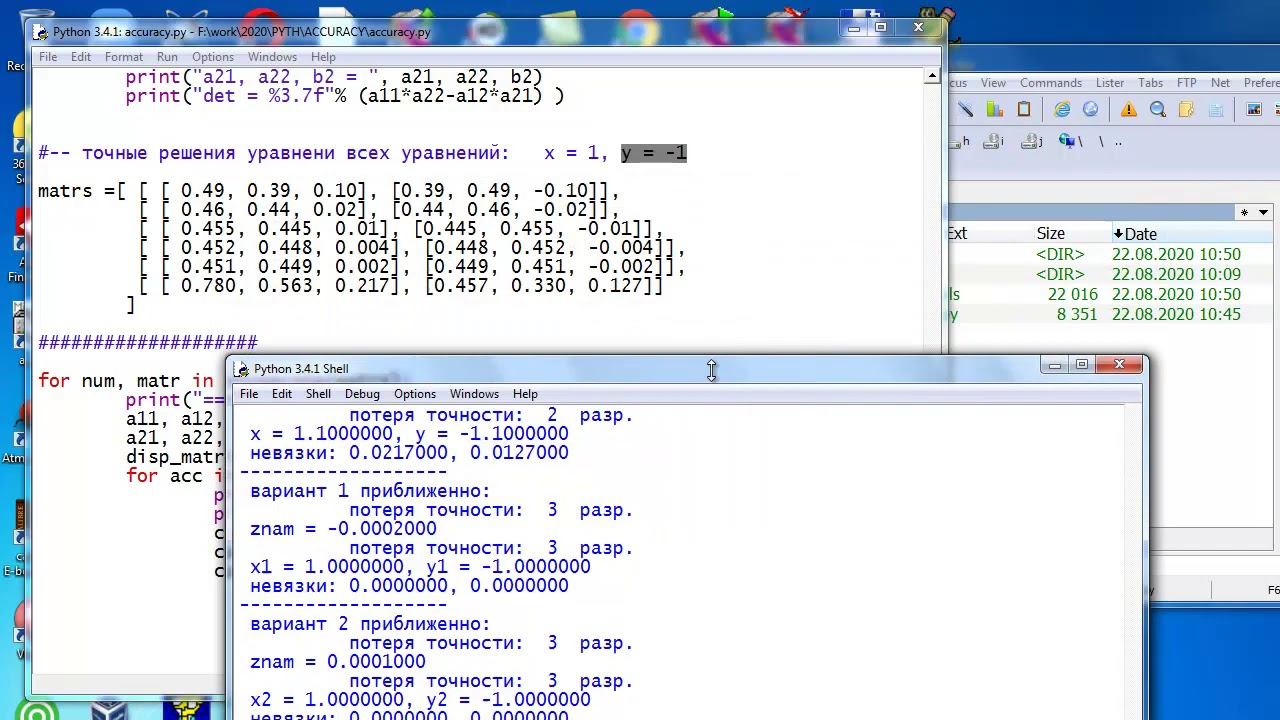This screenshot has height=720, width=1280.
Task: Open Debug menu in Python Shell
Action: 362,394
